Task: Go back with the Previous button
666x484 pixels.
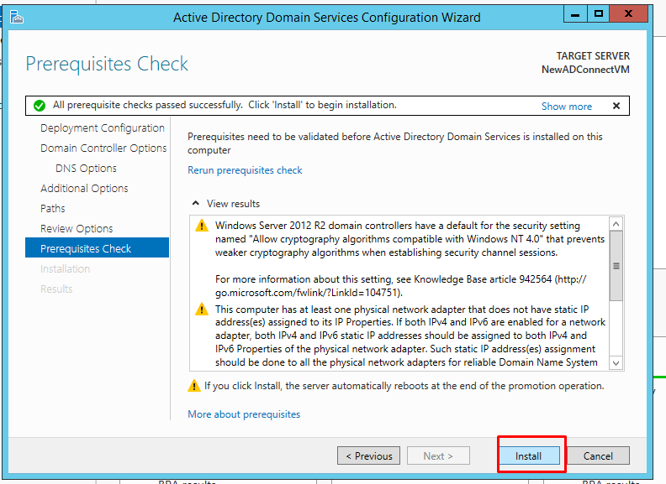Action: point(368,456)
